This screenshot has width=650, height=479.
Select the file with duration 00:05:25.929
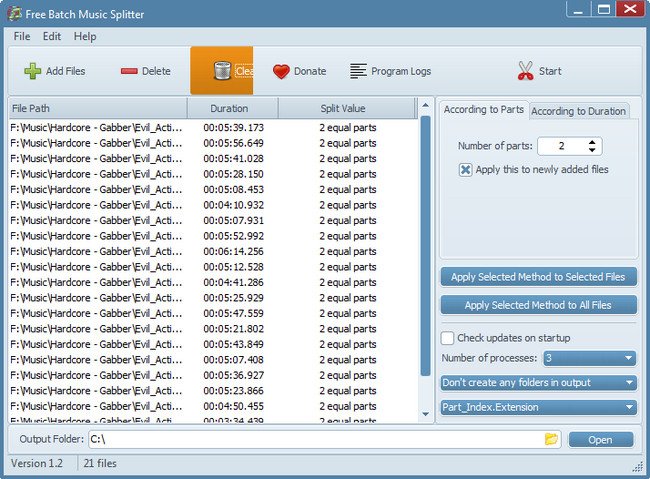pos(213,298)
